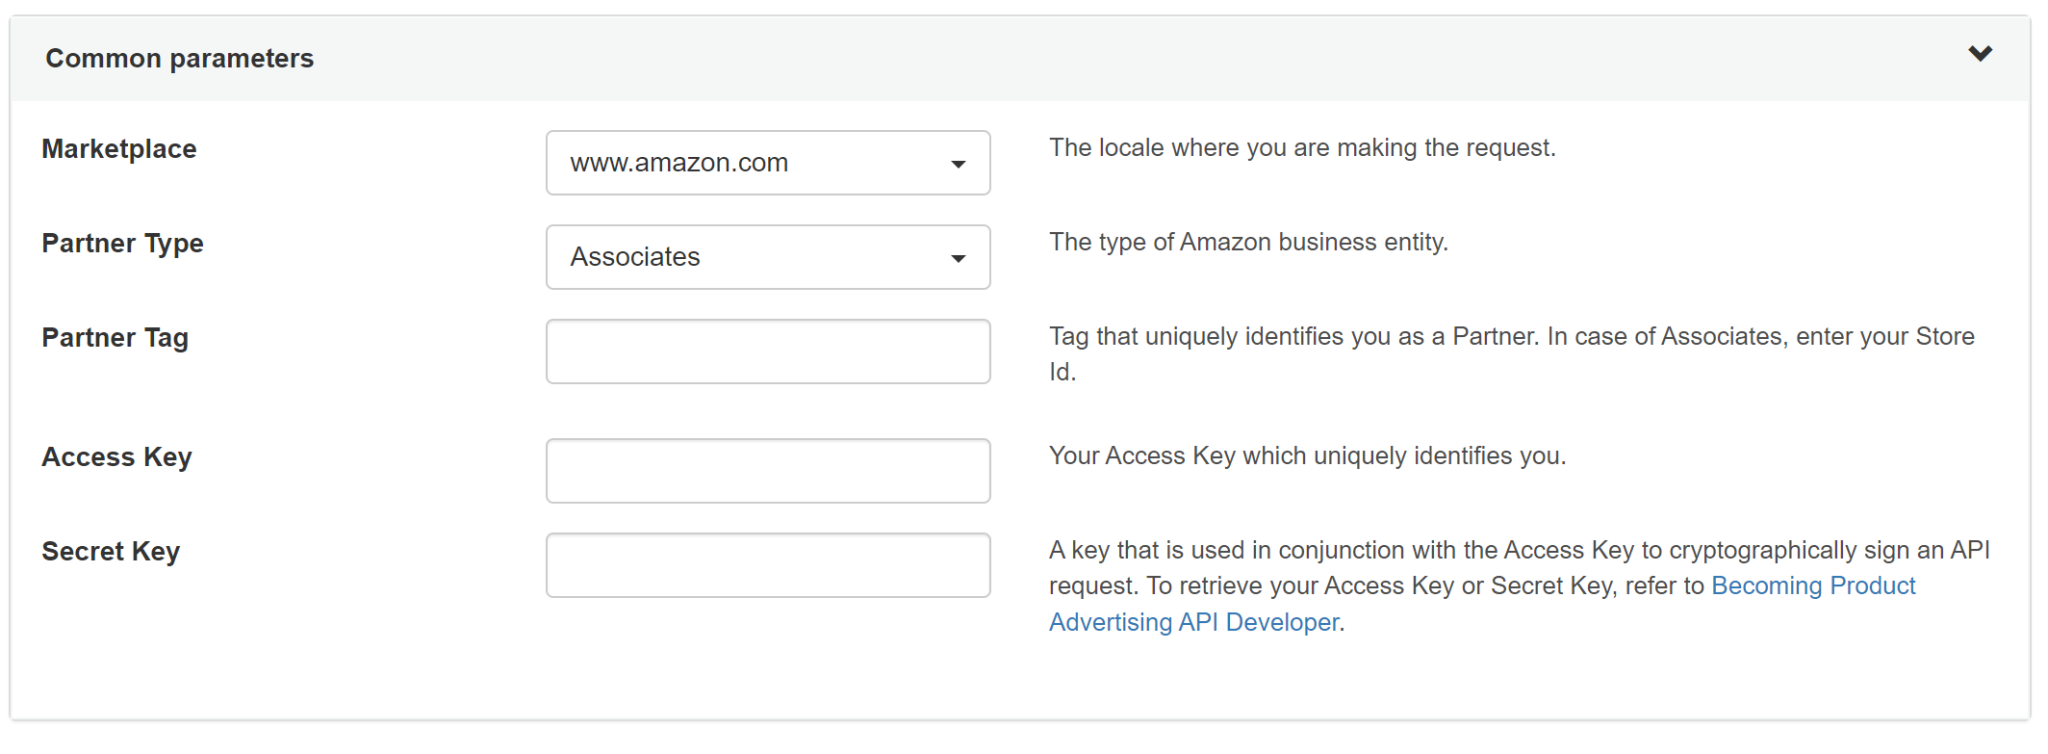
Task: Click the Partner Type label
Action: click(x=122, y=243)
